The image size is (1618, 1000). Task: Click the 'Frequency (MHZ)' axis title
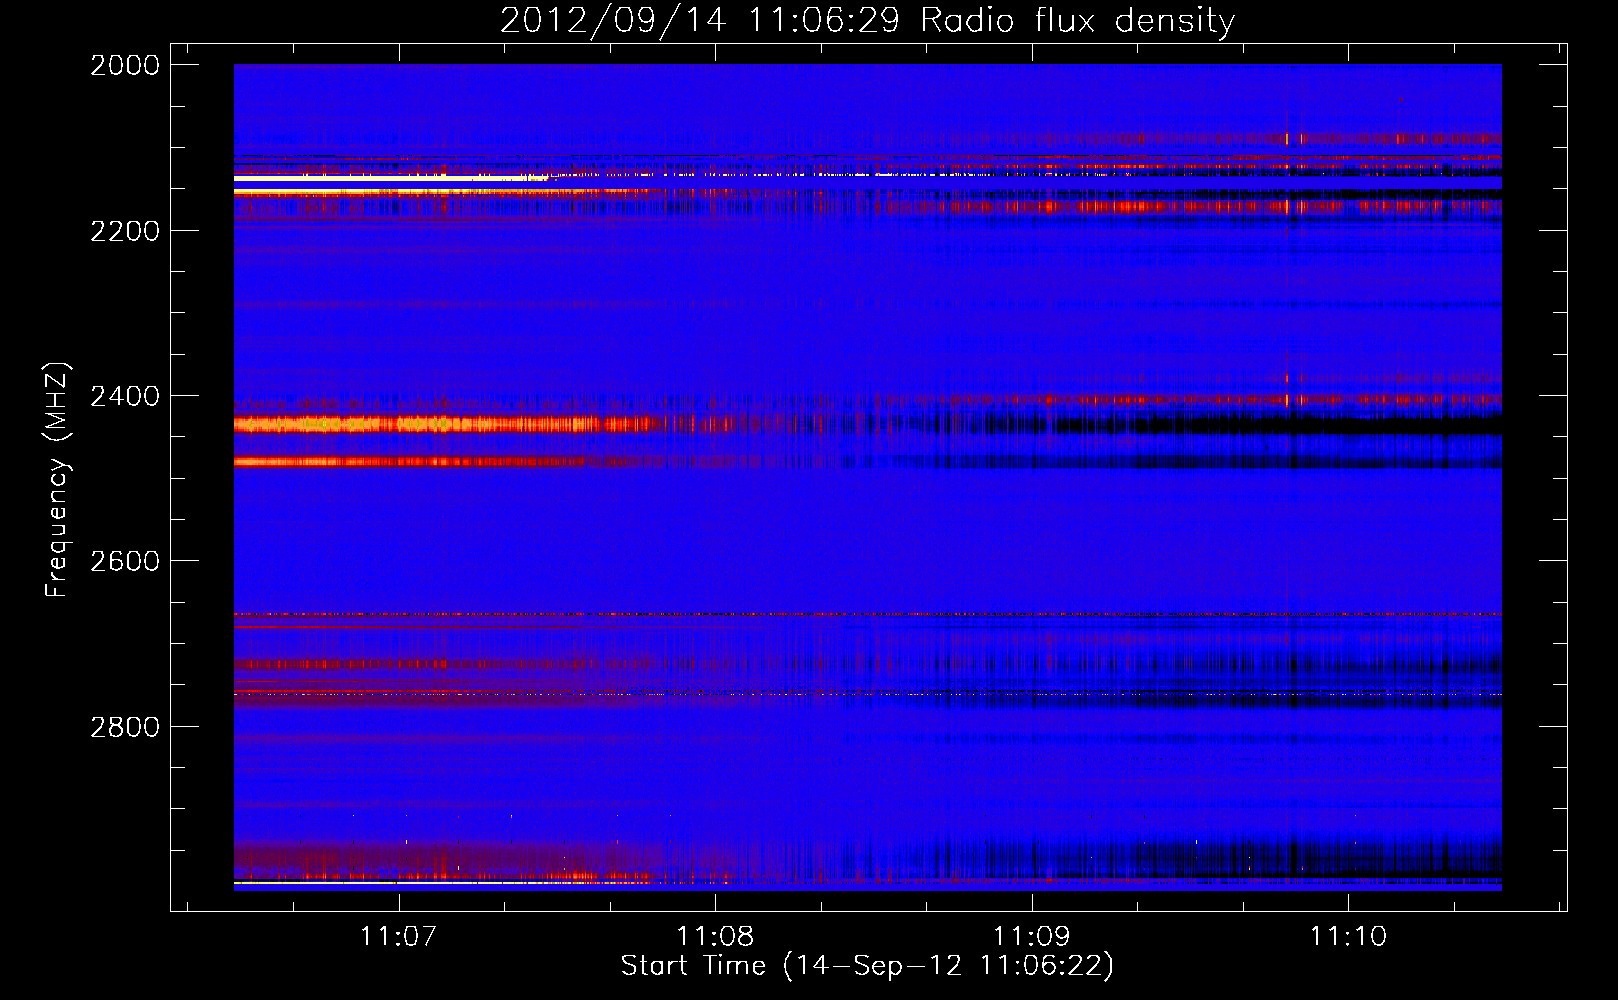point(57,480)
